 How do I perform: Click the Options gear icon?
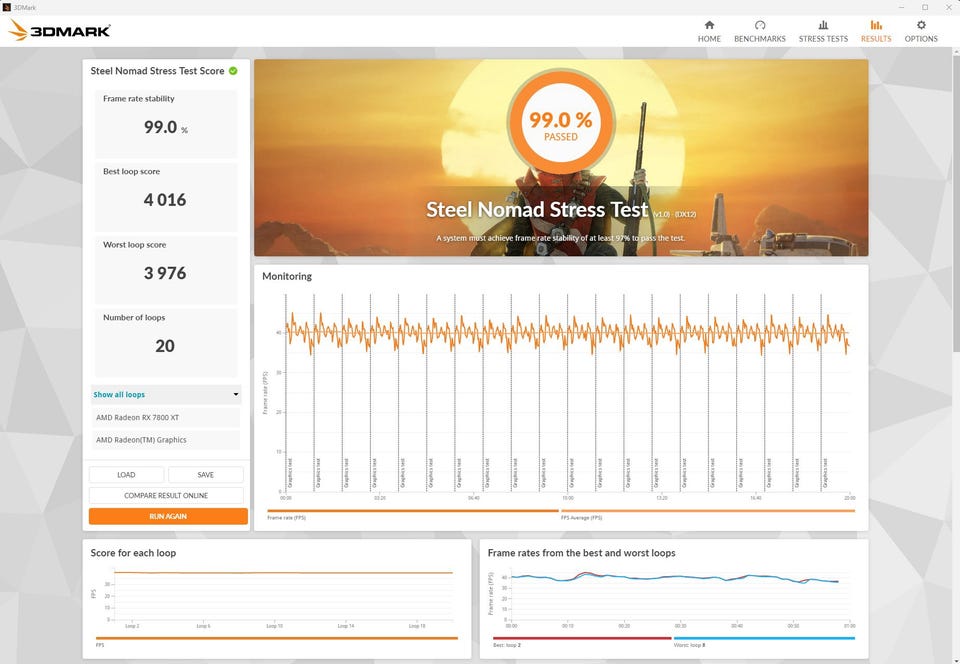(x=921, y=25)
